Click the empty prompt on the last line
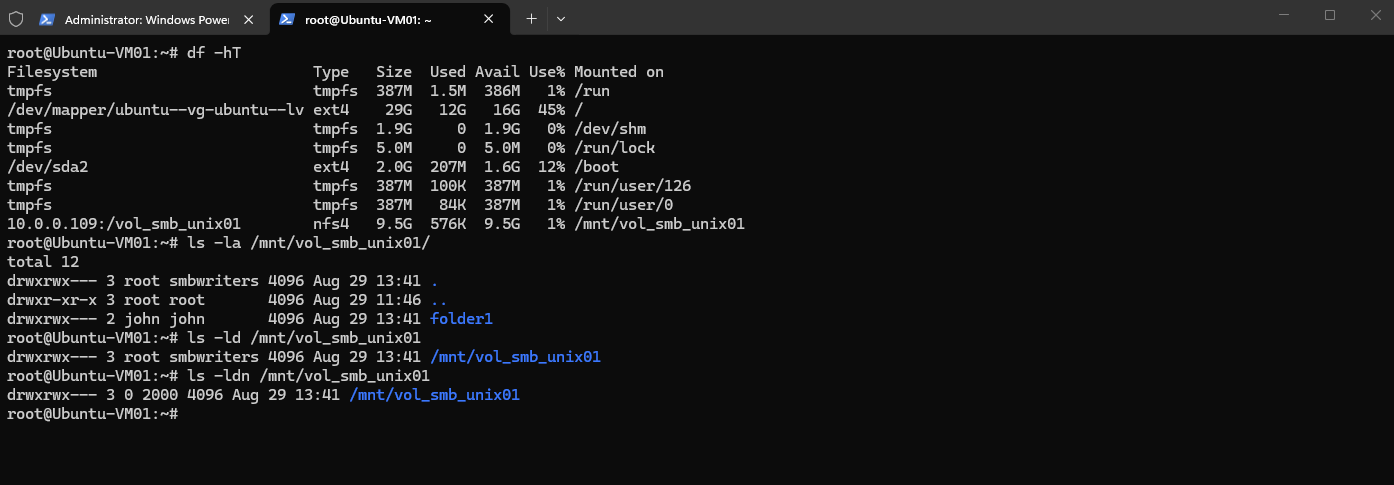1394x485 pixels. tap(93, 414)
